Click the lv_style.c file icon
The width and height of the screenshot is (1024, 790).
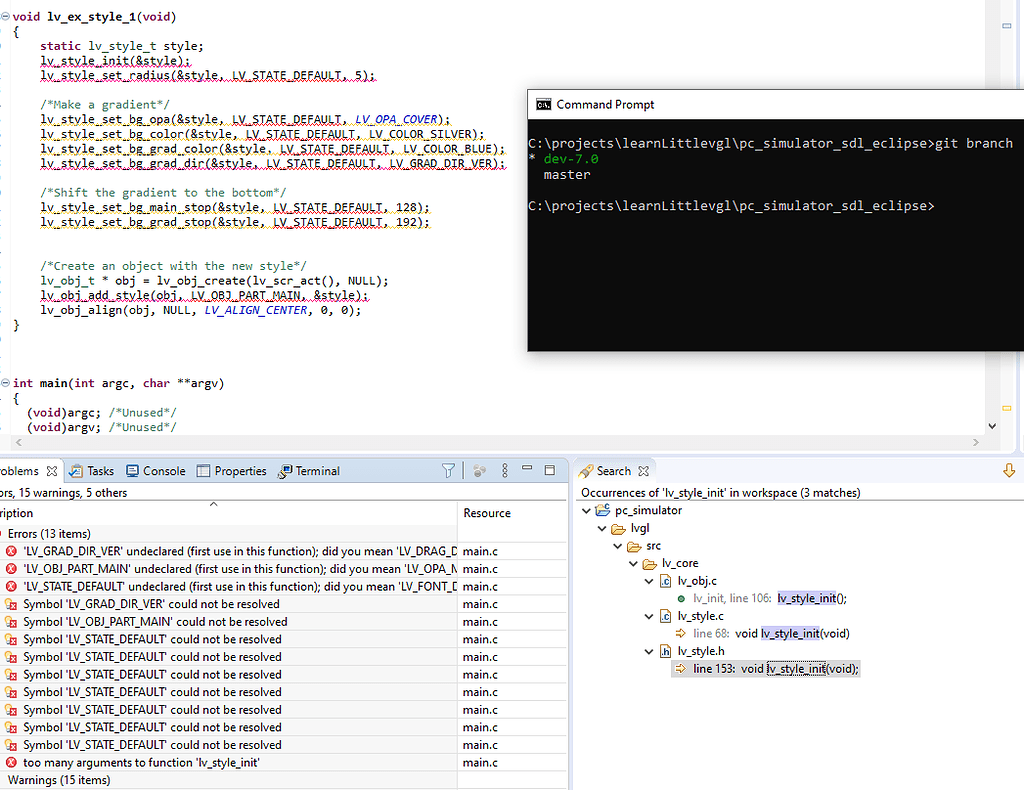pyautogui.click(x=665, y=616)
